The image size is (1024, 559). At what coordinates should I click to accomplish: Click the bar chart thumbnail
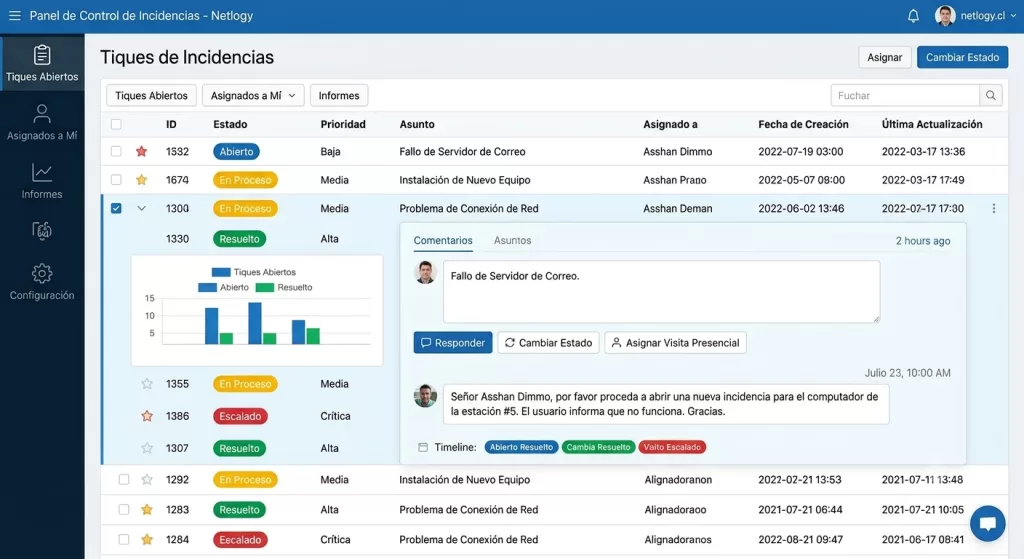click(257, 310)
